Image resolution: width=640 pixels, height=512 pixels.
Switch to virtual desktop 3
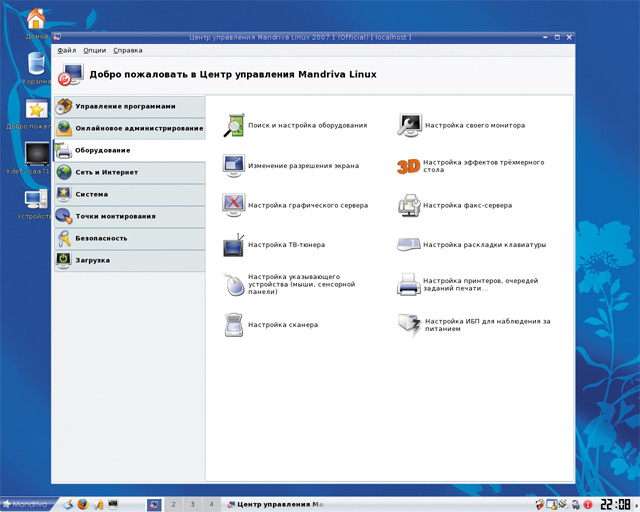pos(192,505)
